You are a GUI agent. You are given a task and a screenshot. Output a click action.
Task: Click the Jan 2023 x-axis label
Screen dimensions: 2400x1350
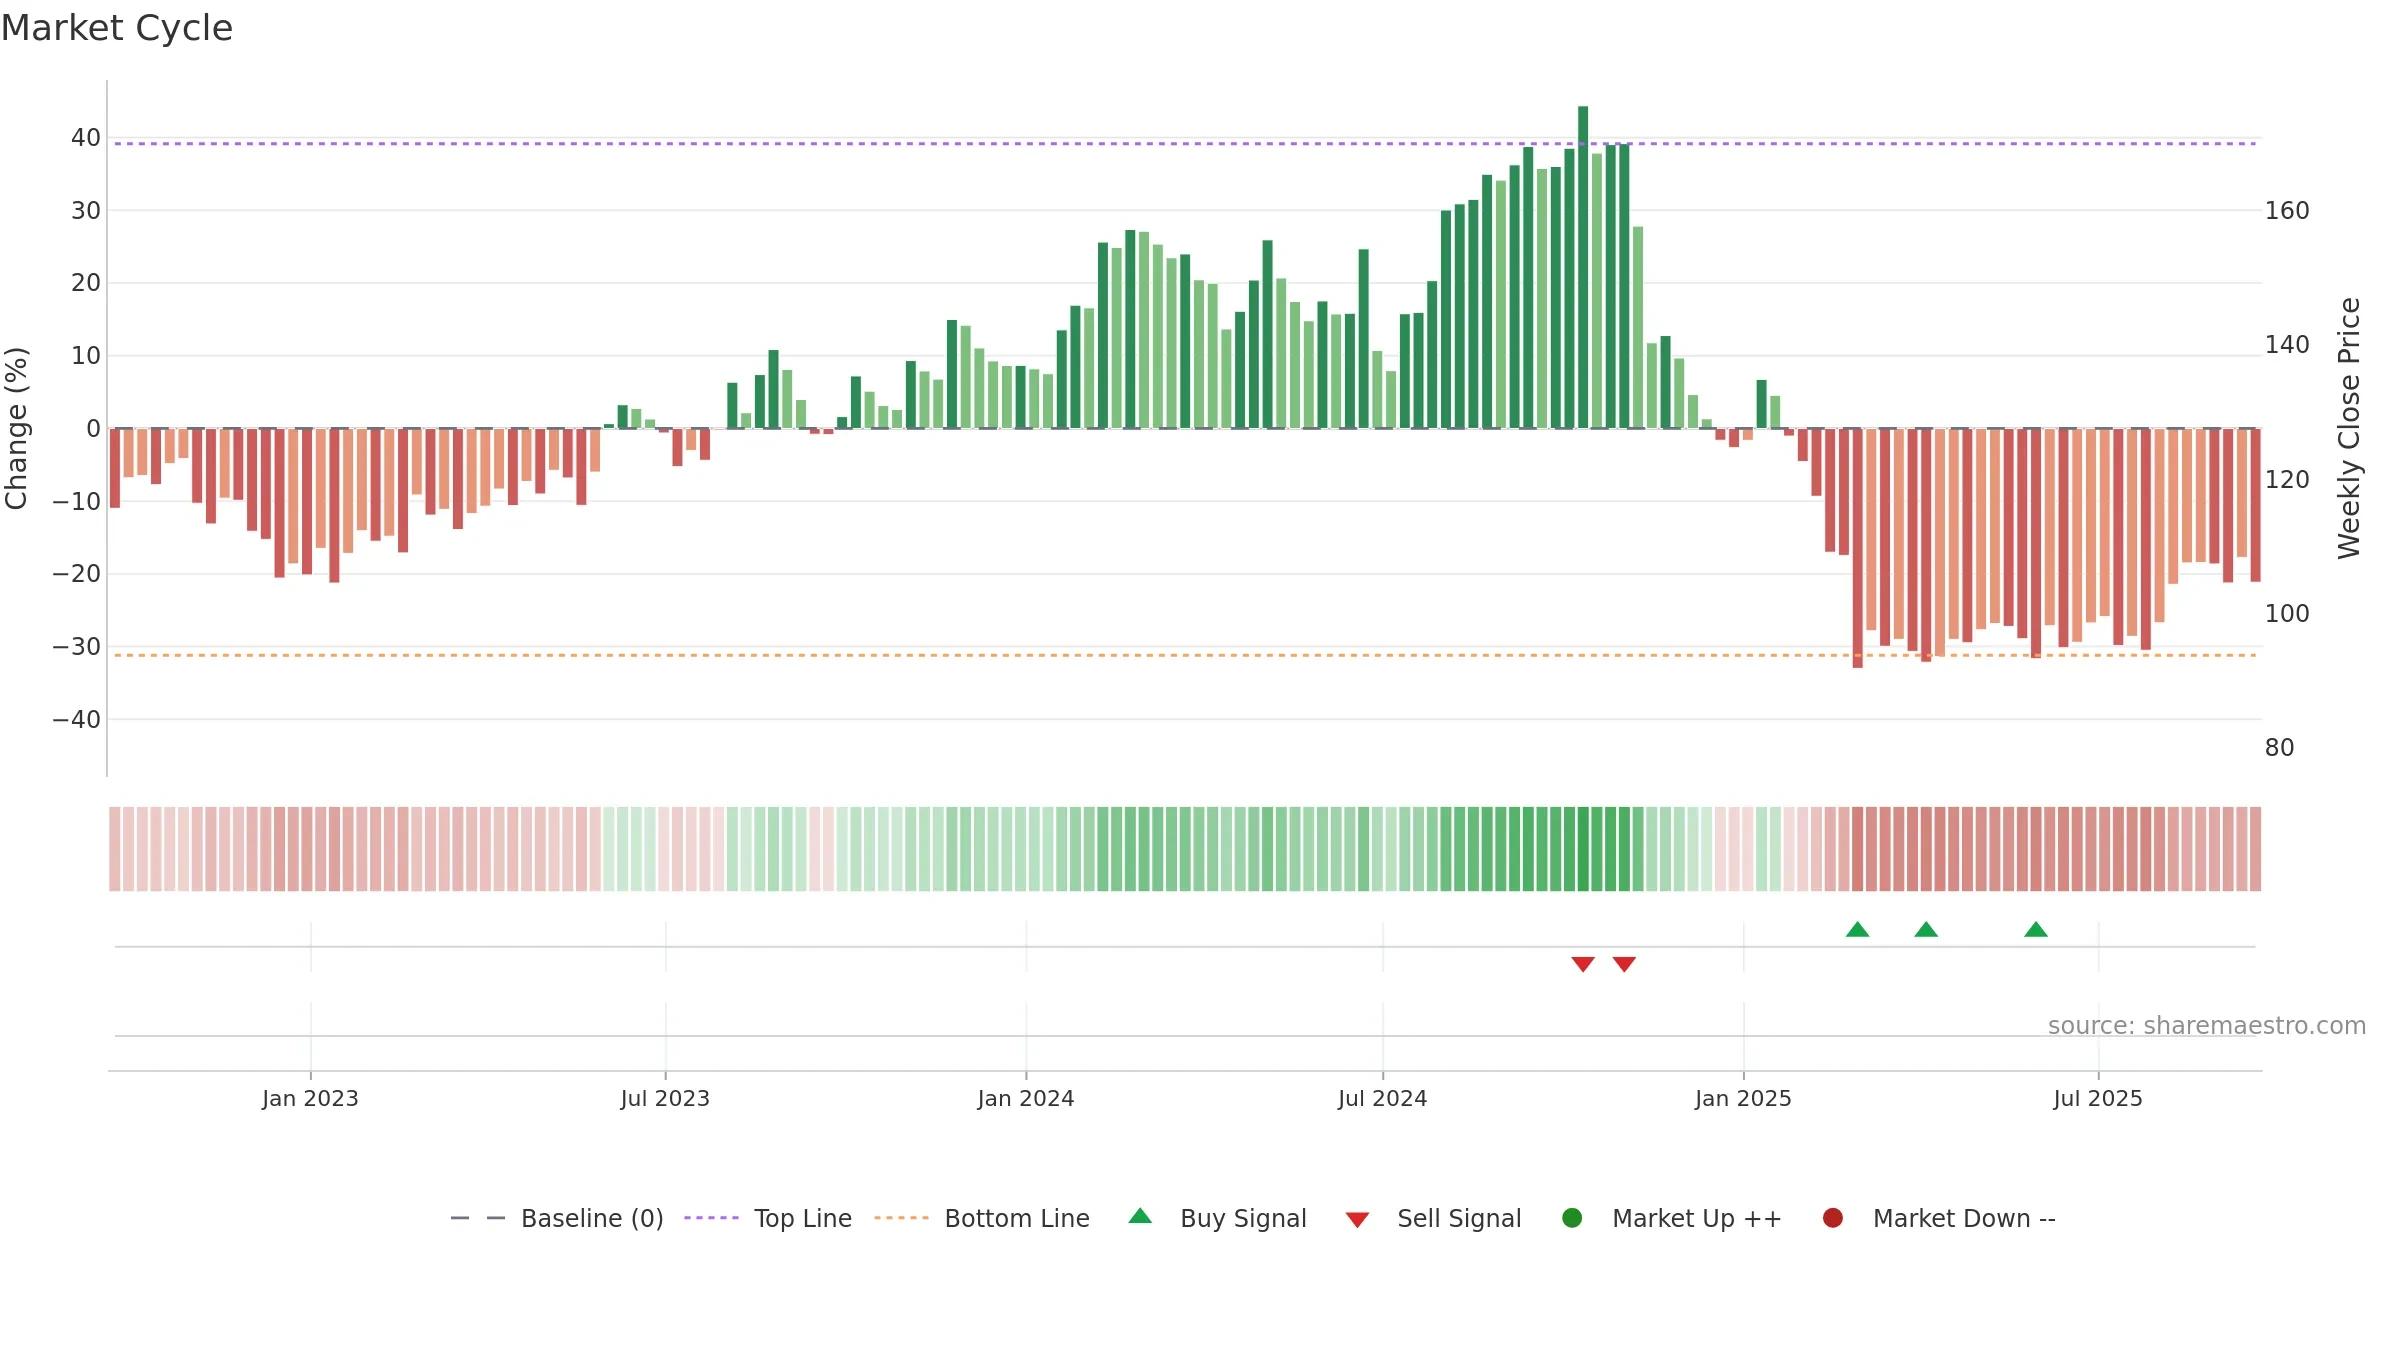click(310, 1098)
